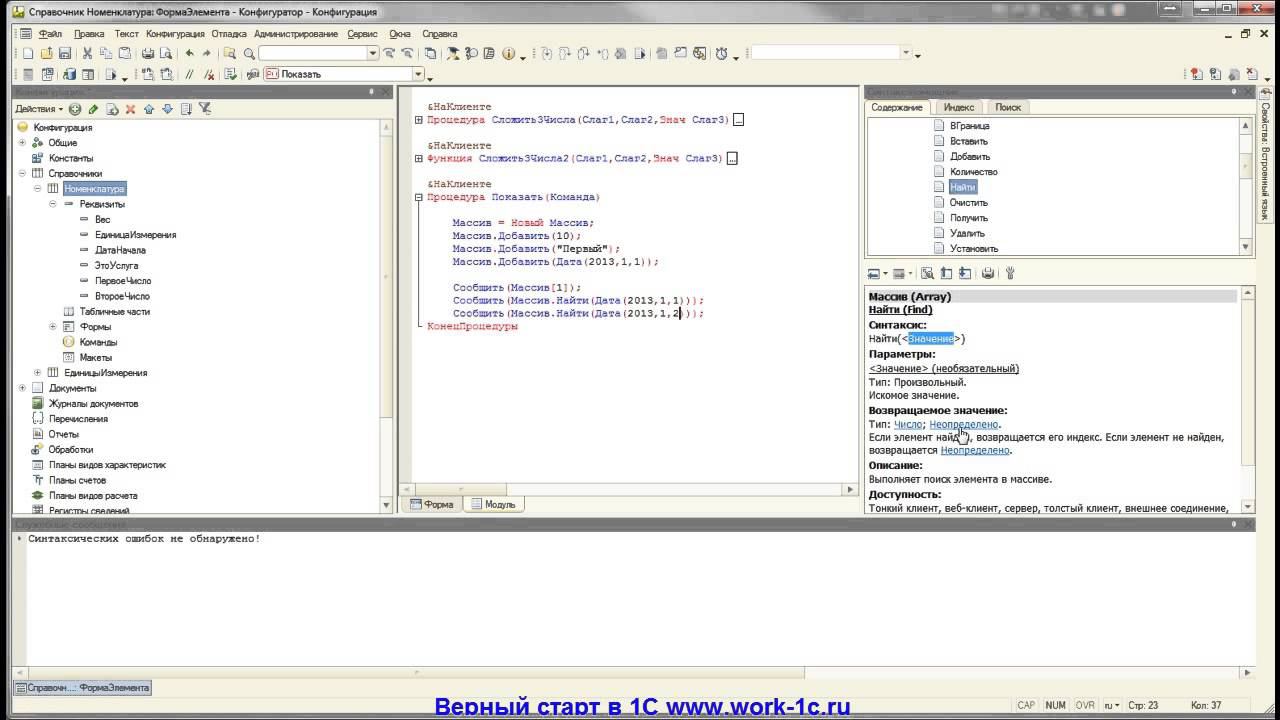Select the Удалить item in help contents
This screenshot has width=1280, height=720.
click(x=967, y=233)
